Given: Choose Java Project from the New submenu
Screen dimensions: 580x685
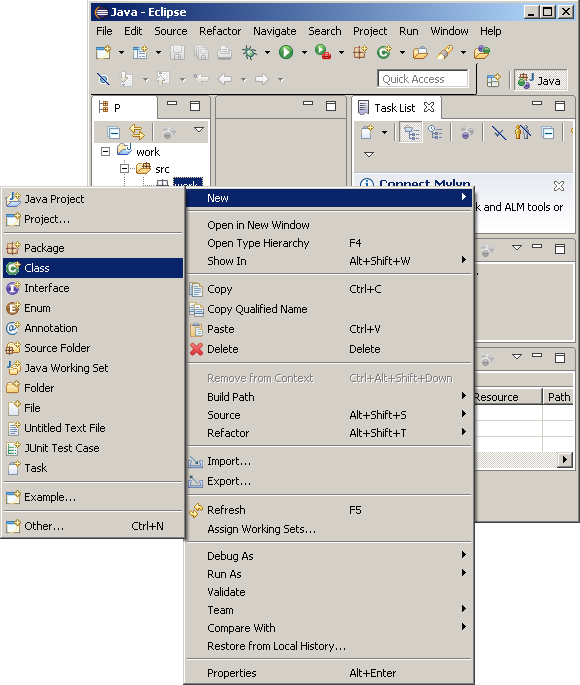Looking at the screenshot, I should coord(93,199).
